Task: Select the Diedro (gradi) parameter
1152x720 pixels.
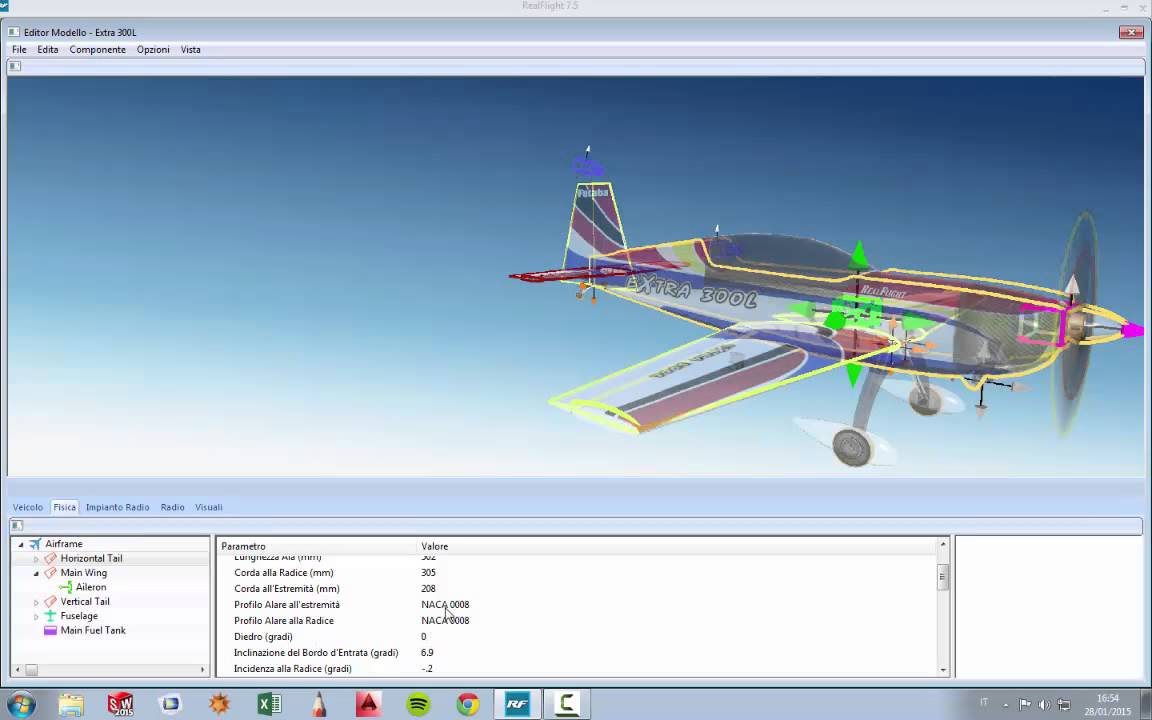Action: point(263,637)
